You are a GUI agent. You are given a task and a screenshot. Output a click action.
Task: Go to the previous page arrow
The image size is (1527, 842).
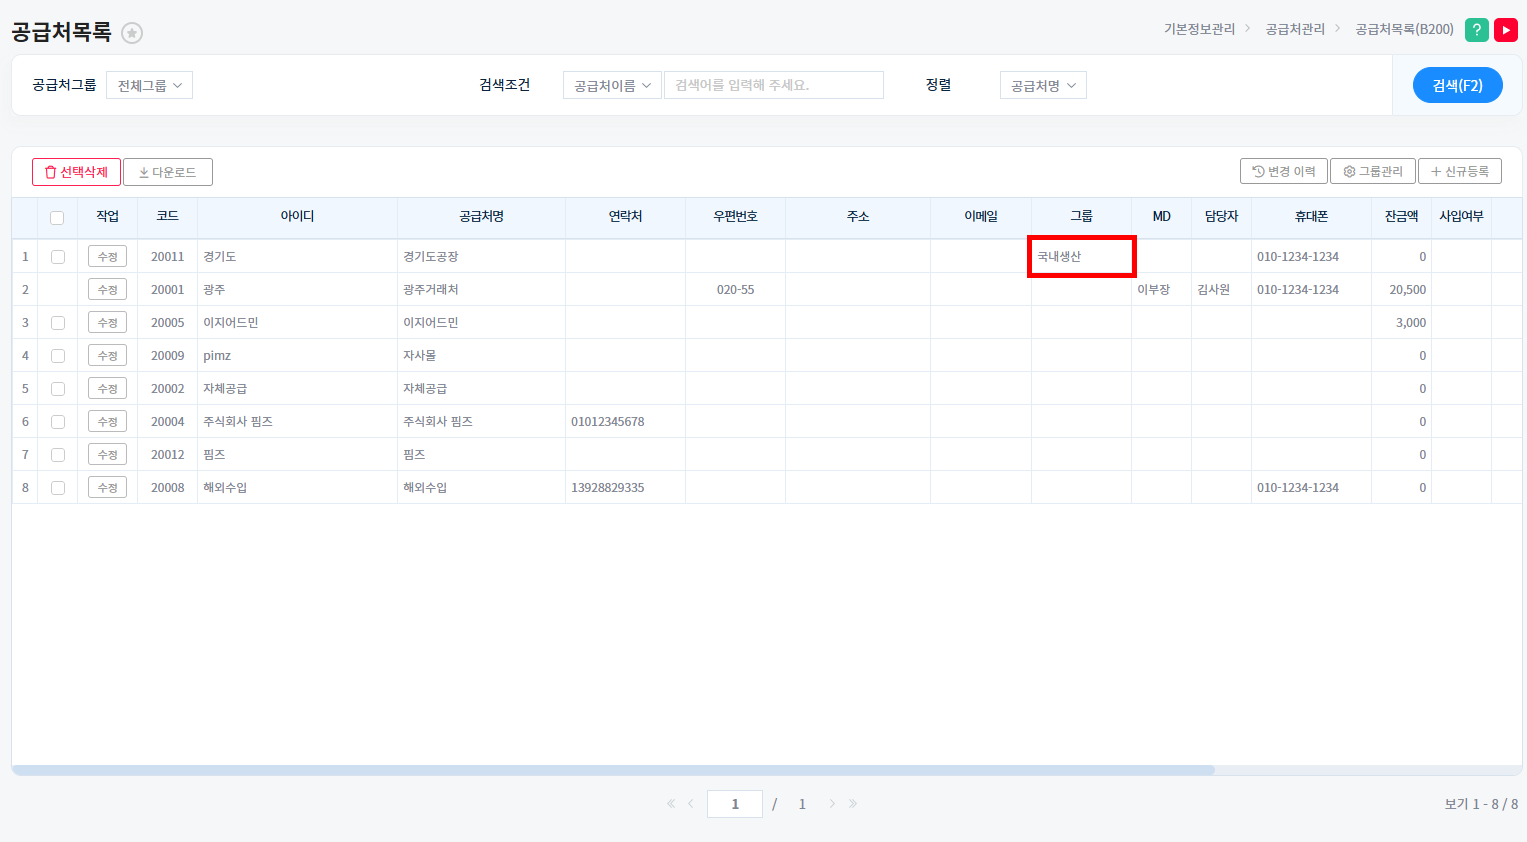(x=690, y=804)
